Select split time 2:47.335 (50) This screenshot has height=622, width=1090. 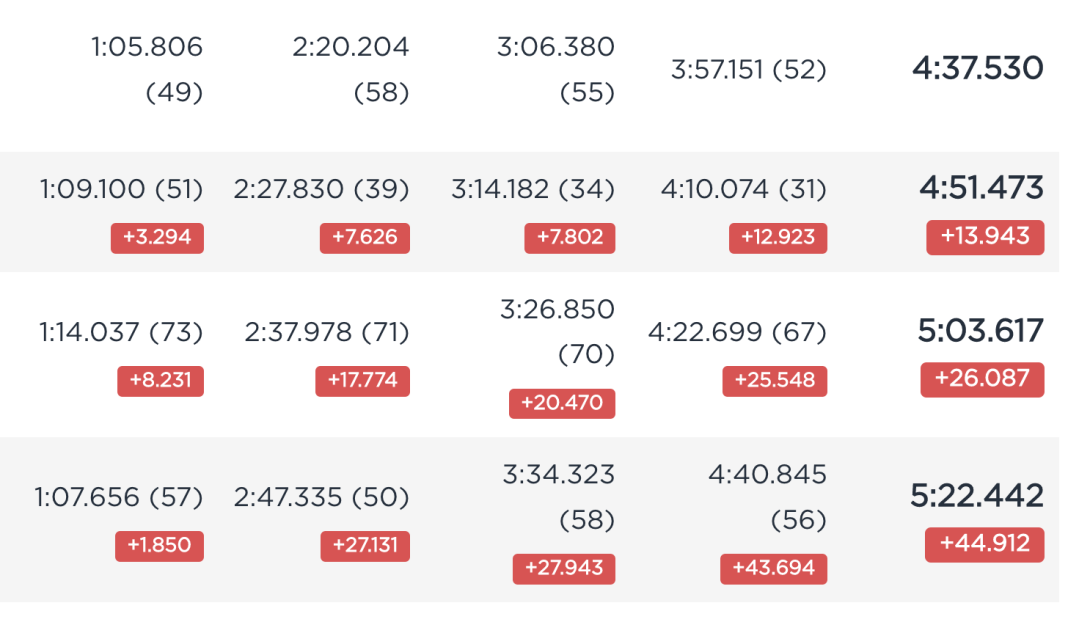click(321, 498)
